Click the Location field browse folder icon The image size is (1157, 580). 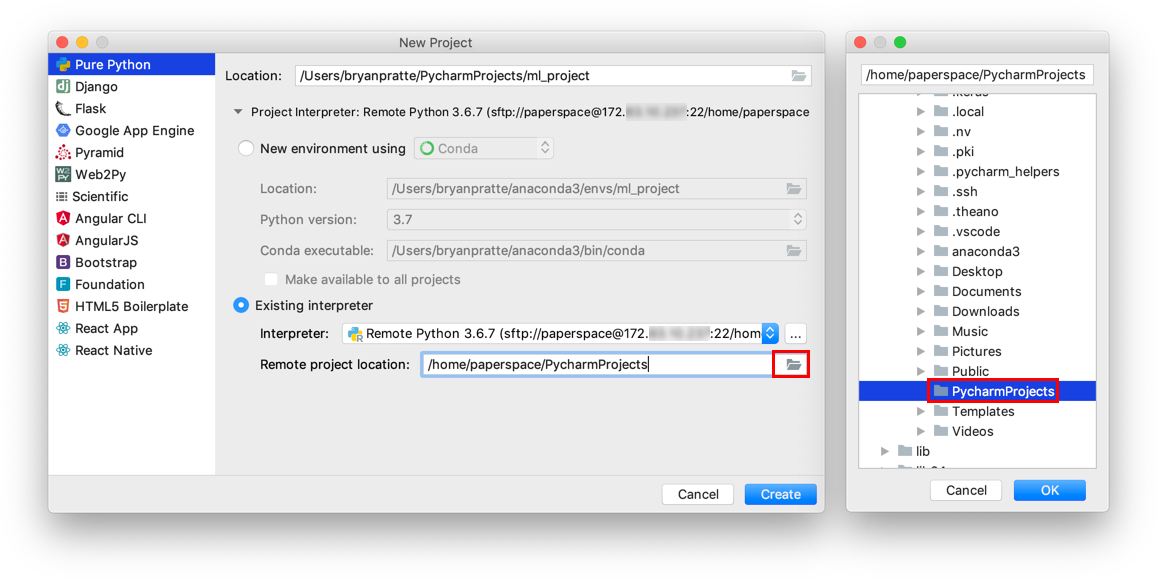click(x=798, y=76)
